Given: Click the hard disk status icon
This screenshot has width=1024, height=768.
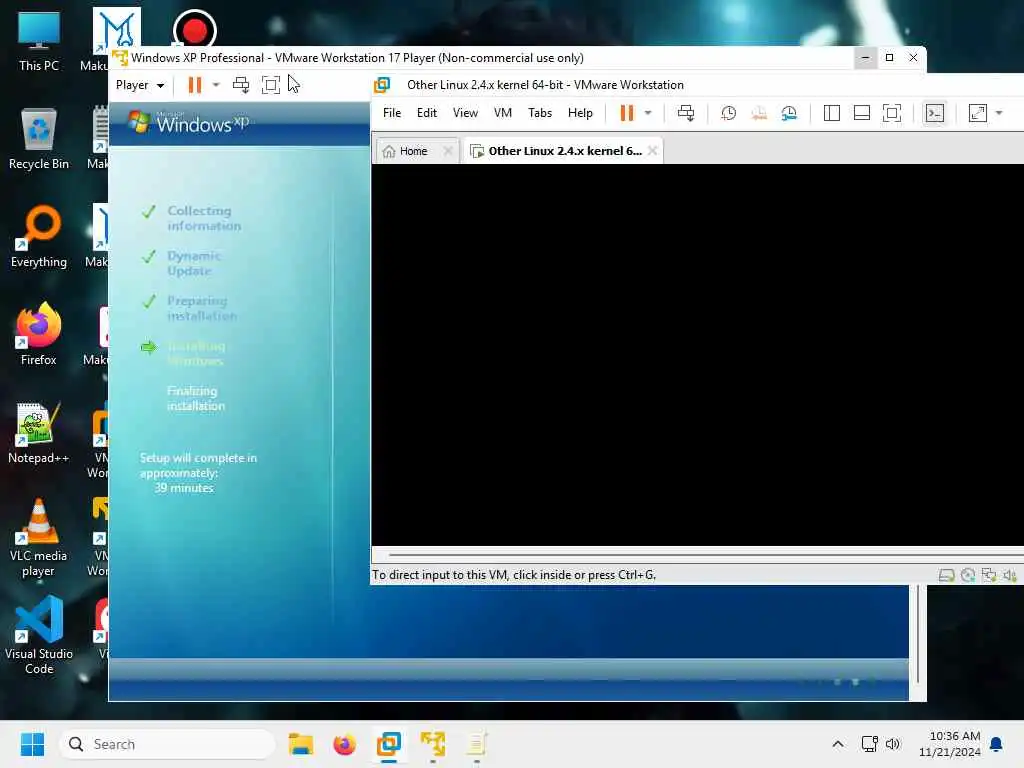Looking at the screenshot, I should point(946,575).
